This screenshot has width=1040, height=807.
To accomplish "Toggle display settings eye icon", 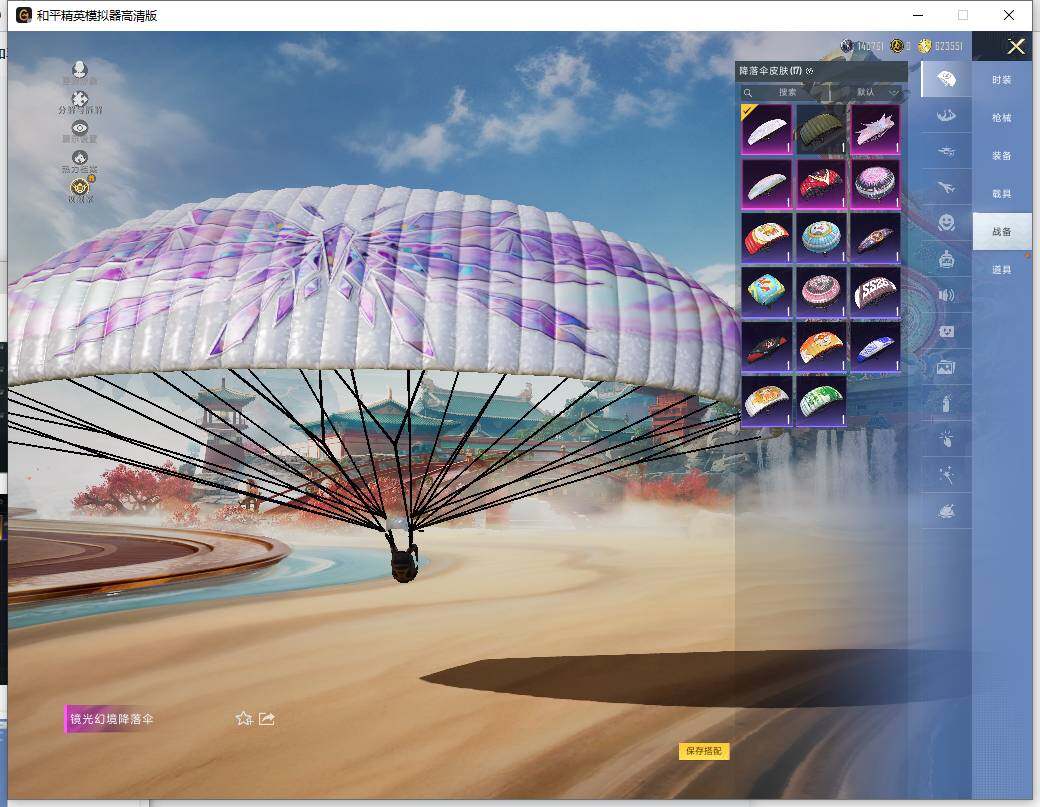I will point(79,129).
